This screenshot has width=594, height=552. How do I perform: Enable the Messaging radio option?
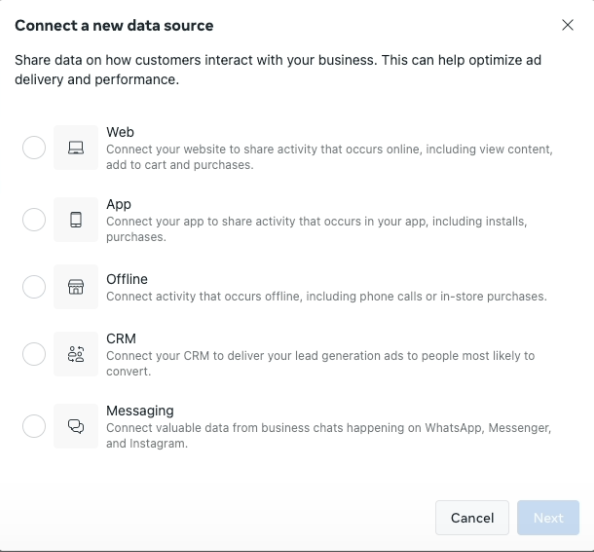click(x=34, y=426)
